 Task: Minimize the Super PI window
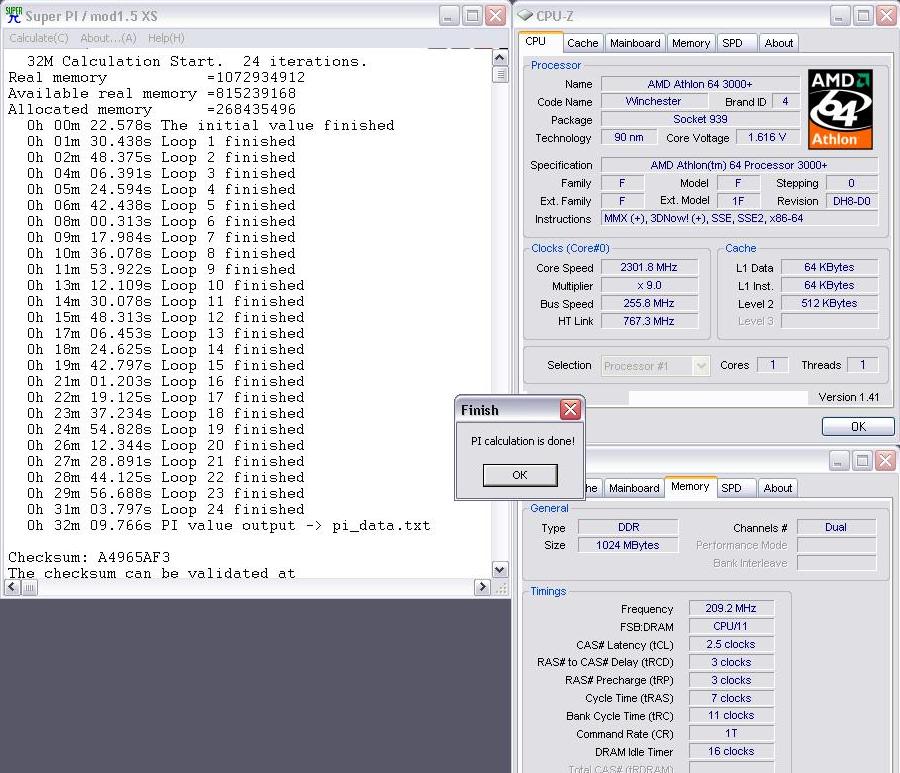[x=448, y=15]
